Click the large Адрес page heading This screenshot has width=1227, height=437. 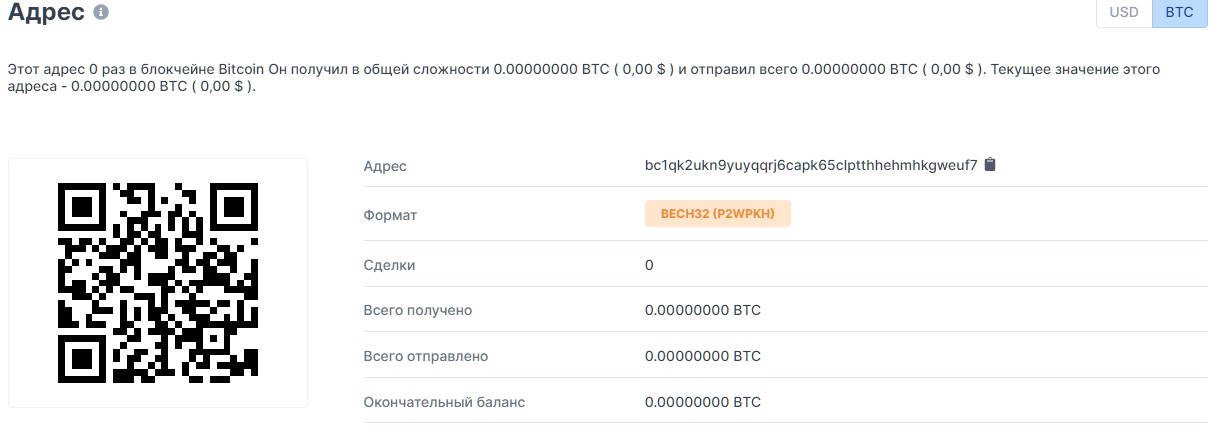point(45,13)
